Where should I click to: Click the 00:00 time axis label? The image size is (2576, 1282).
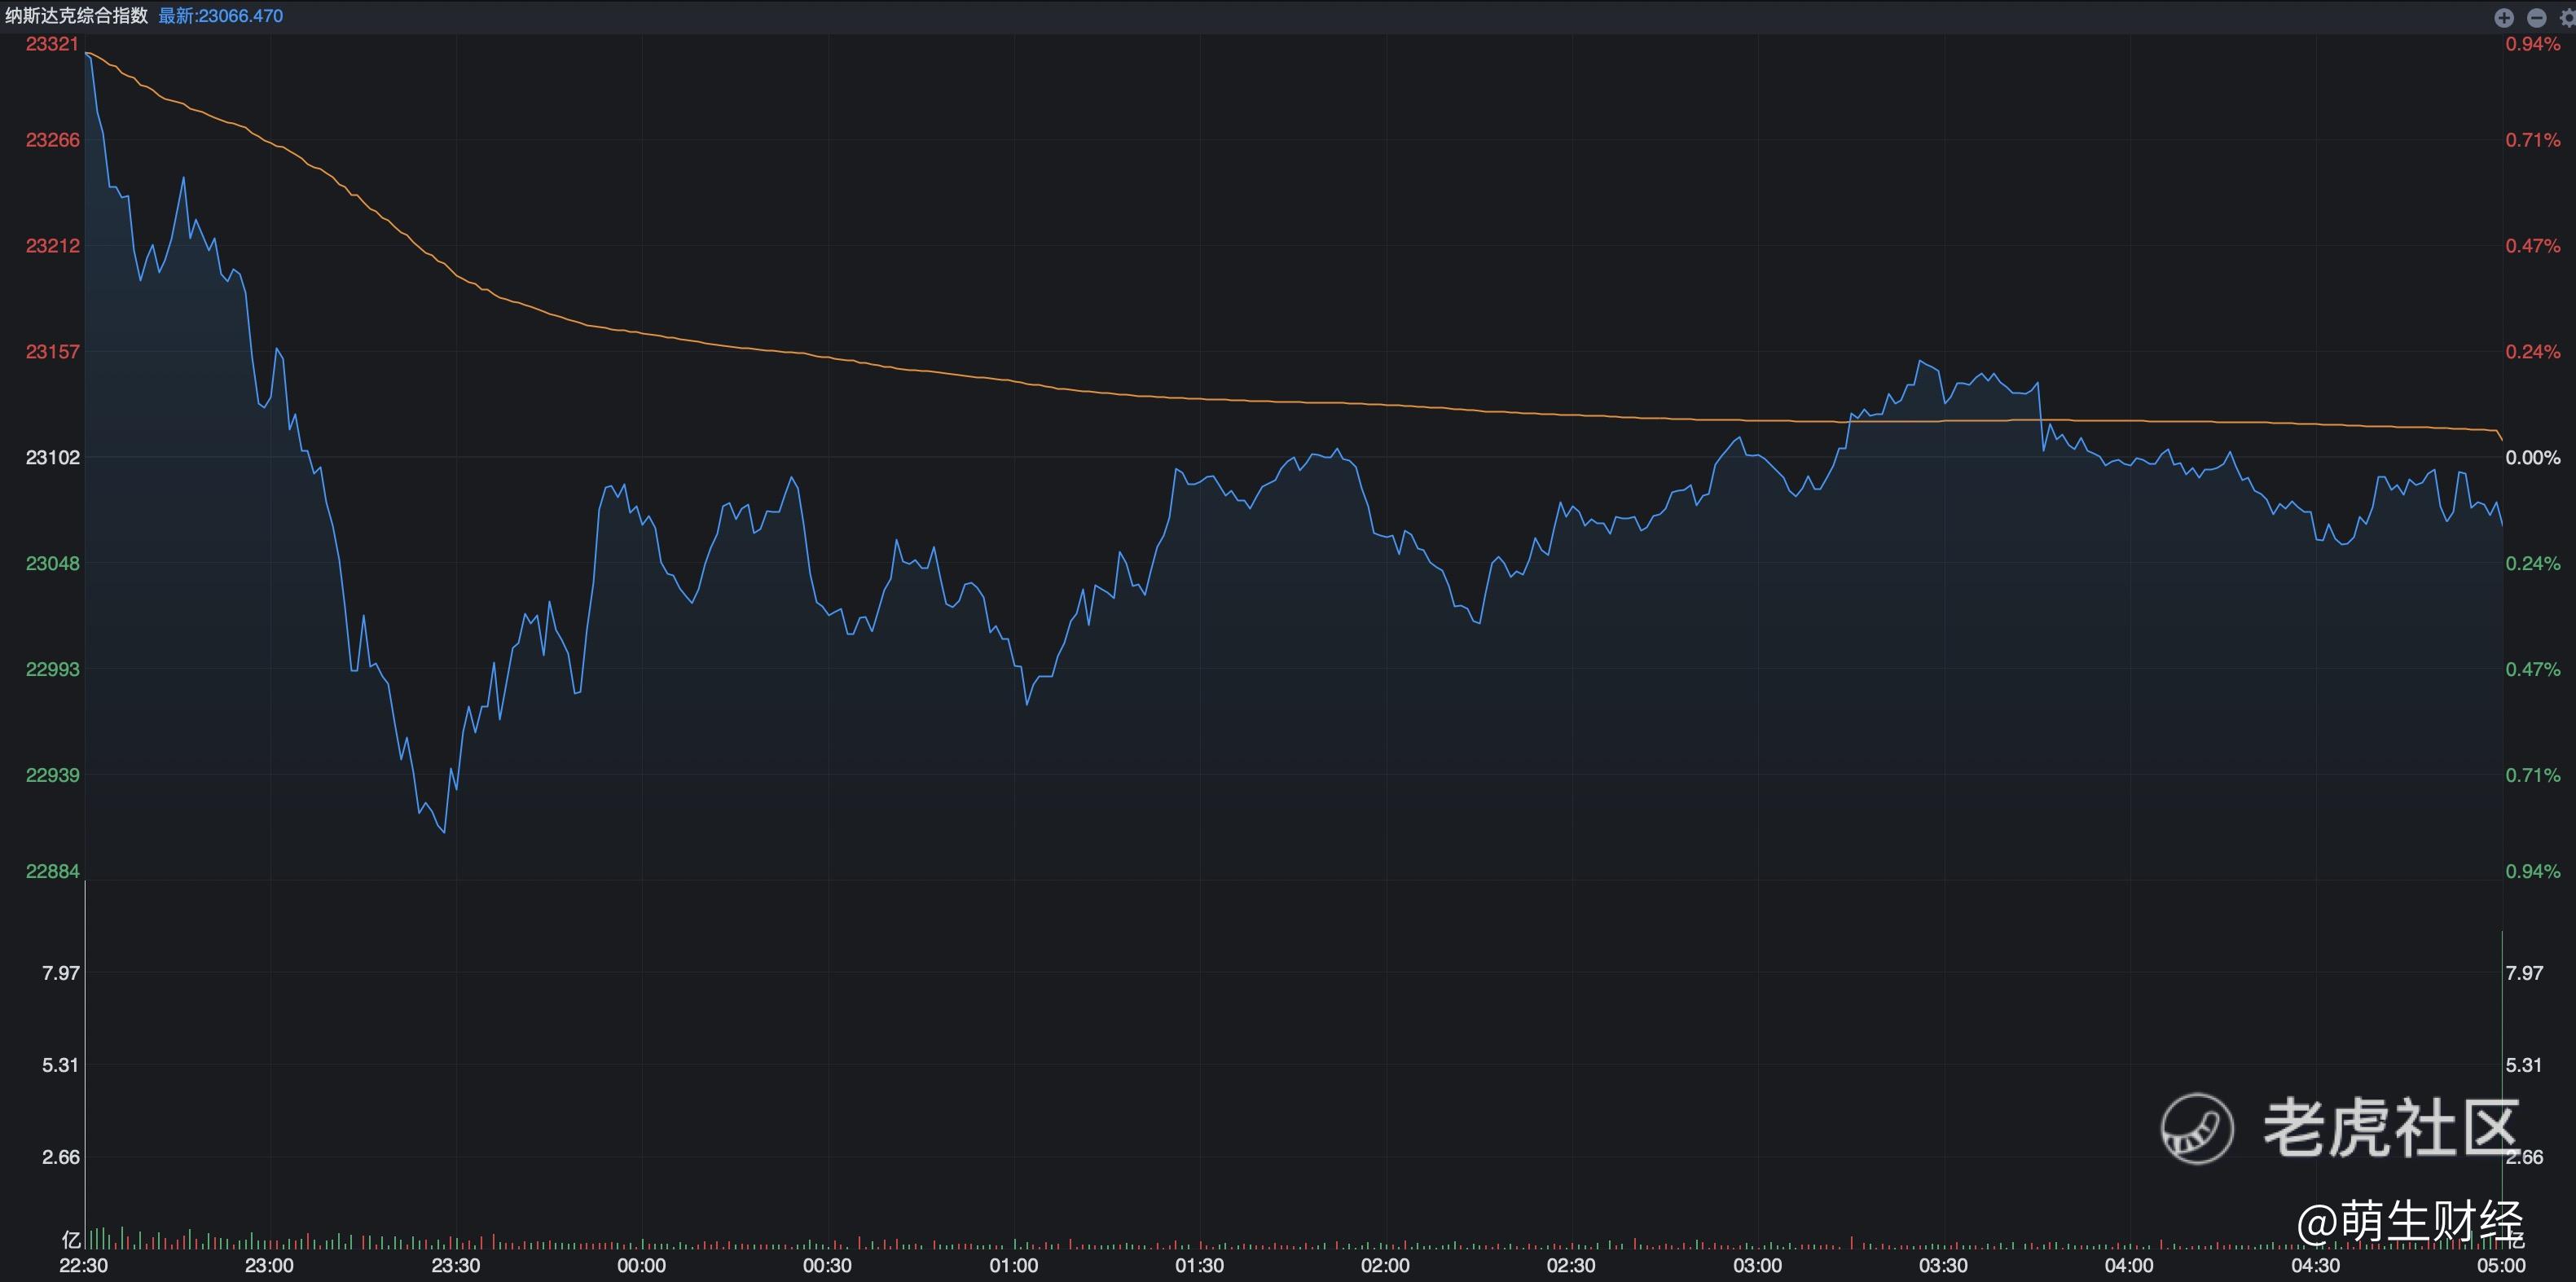point(641,1266)
